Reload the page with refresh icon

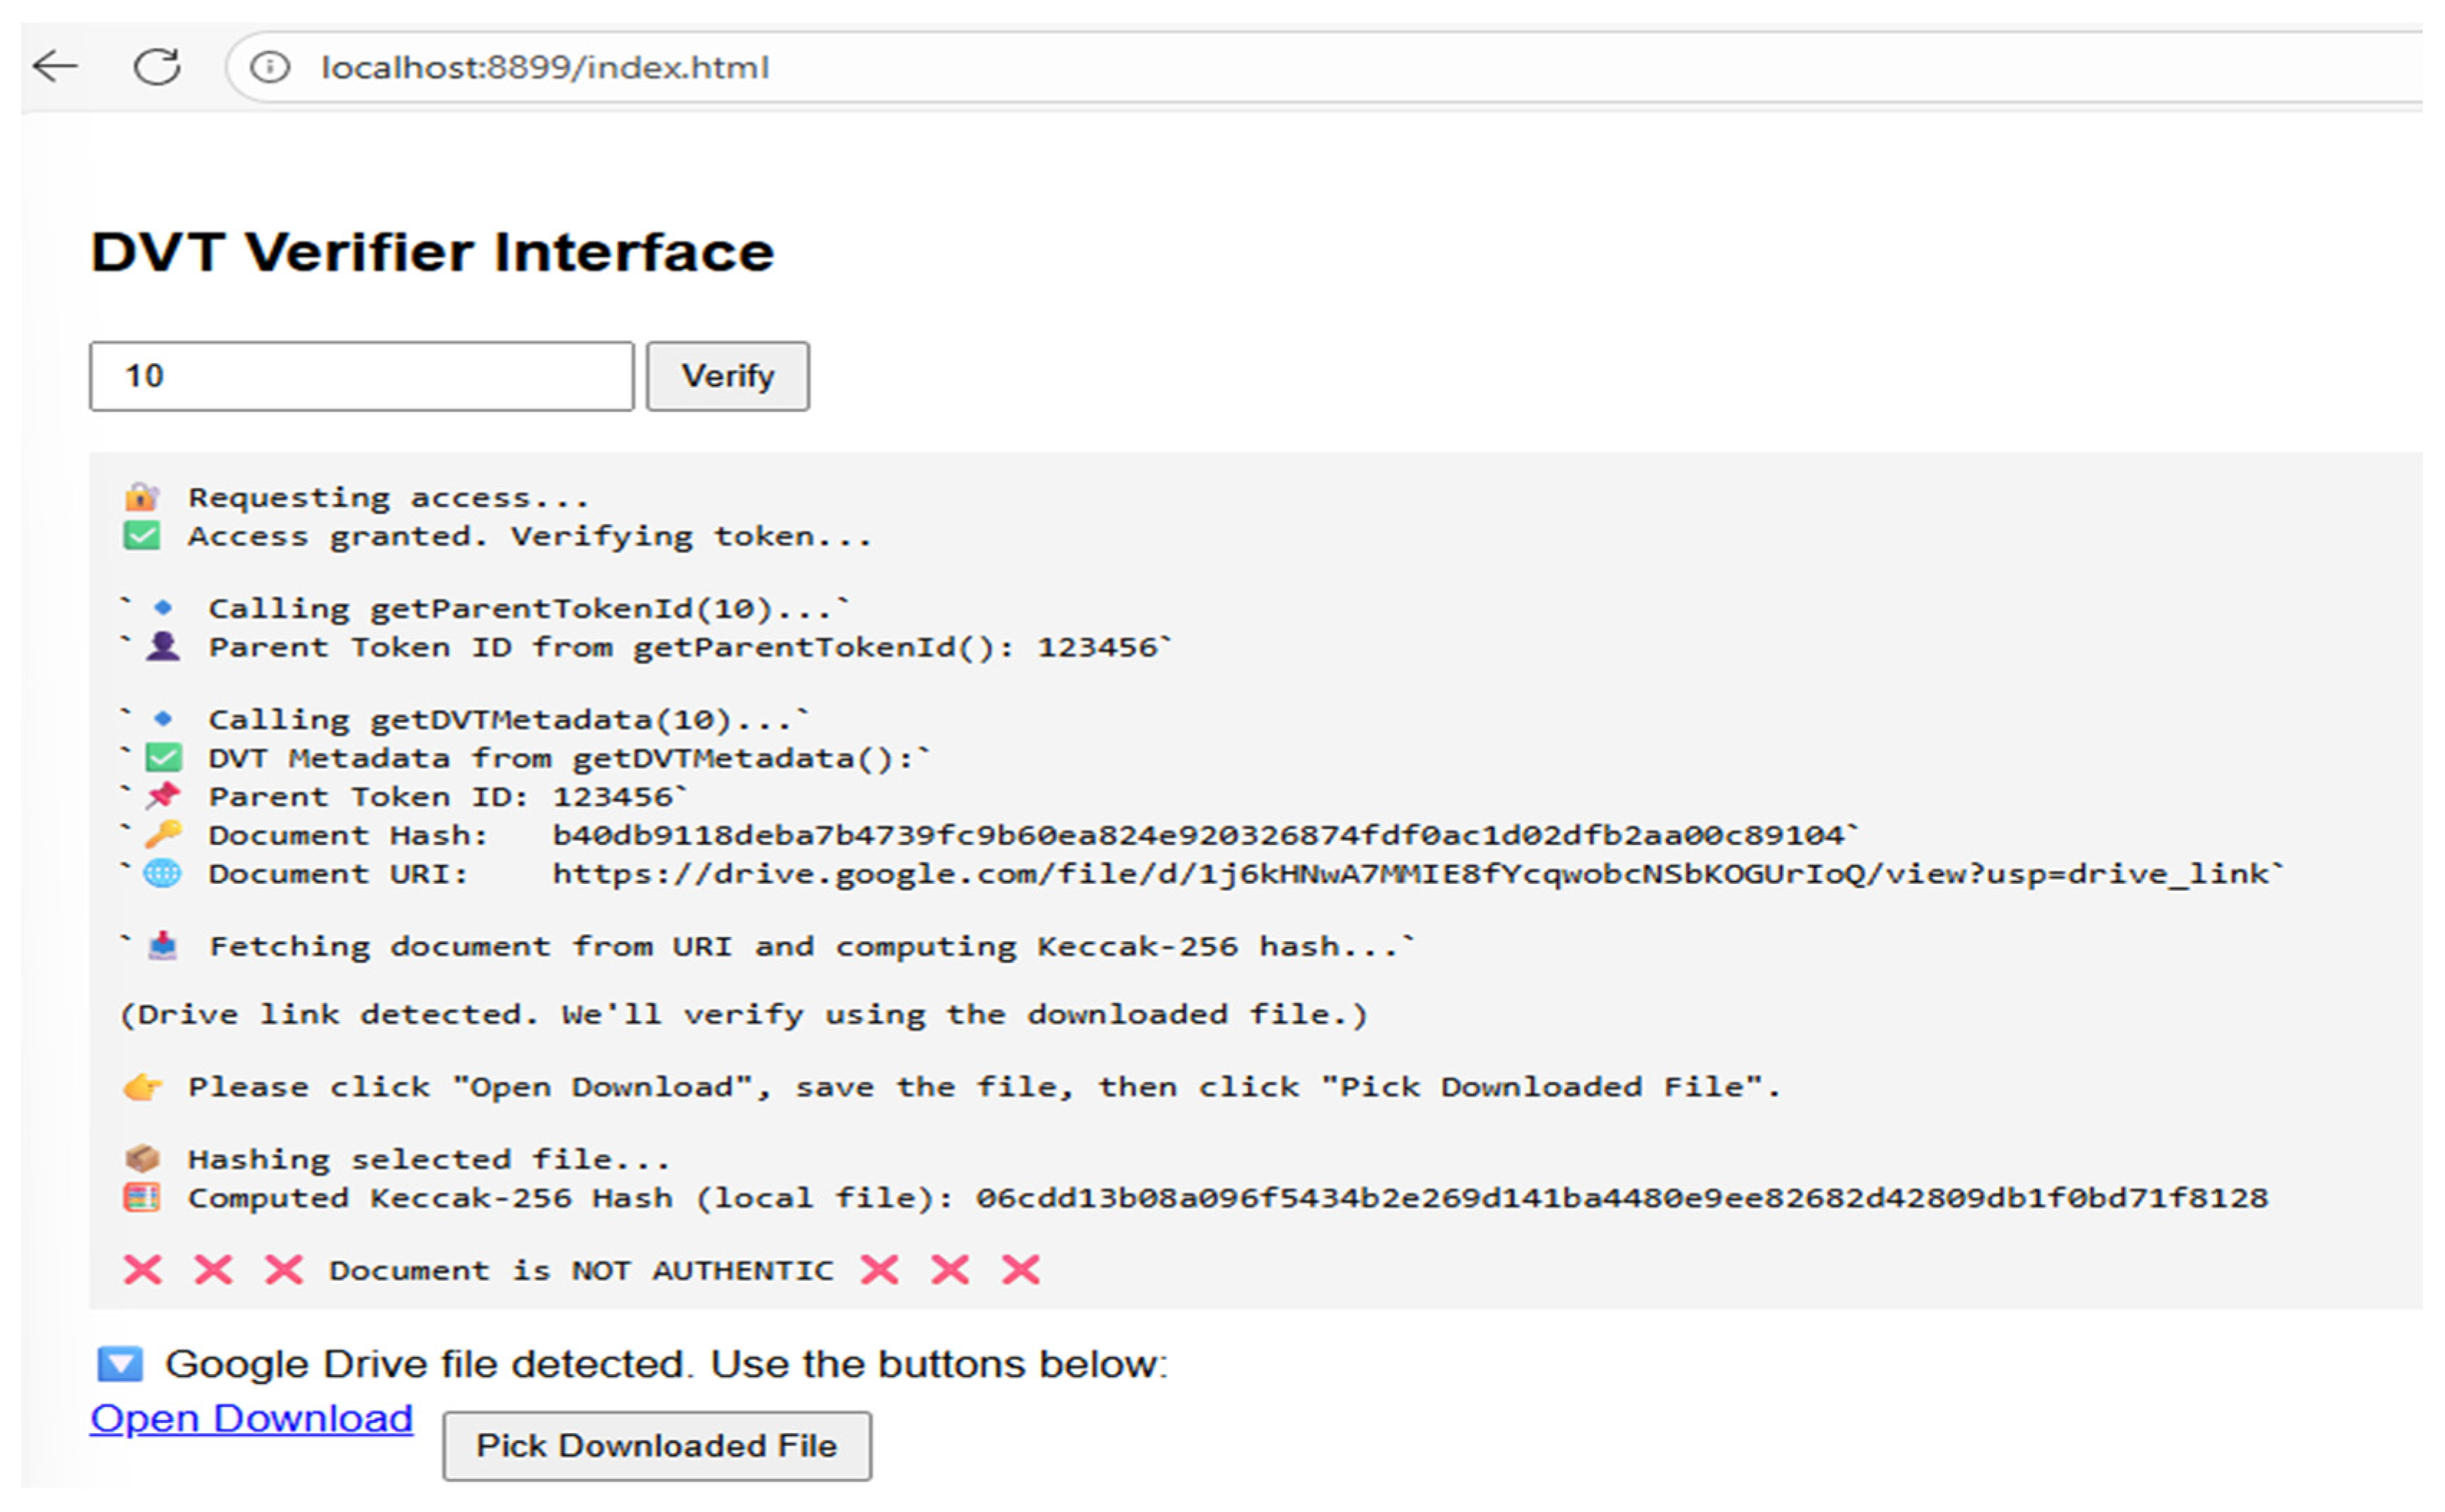pyautogui.click(x=157, y=67)
